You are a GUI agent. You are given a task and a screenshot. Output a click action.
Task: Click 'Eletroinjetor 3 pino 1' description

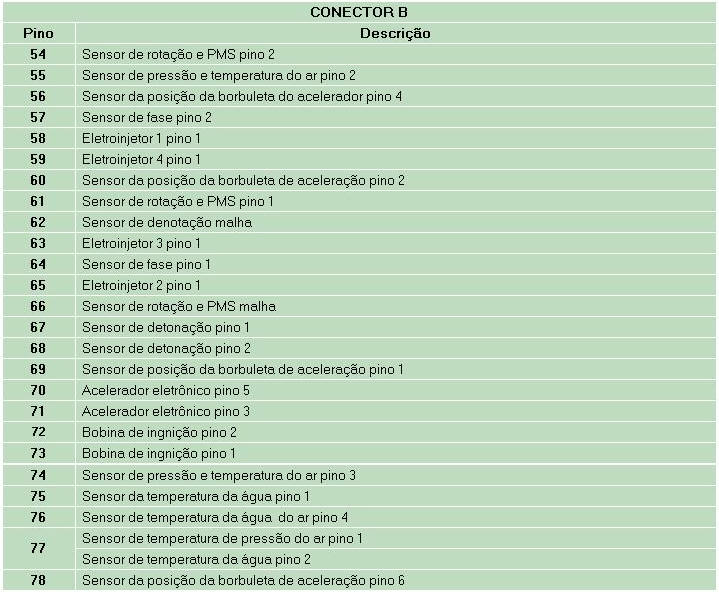point(141,243)
